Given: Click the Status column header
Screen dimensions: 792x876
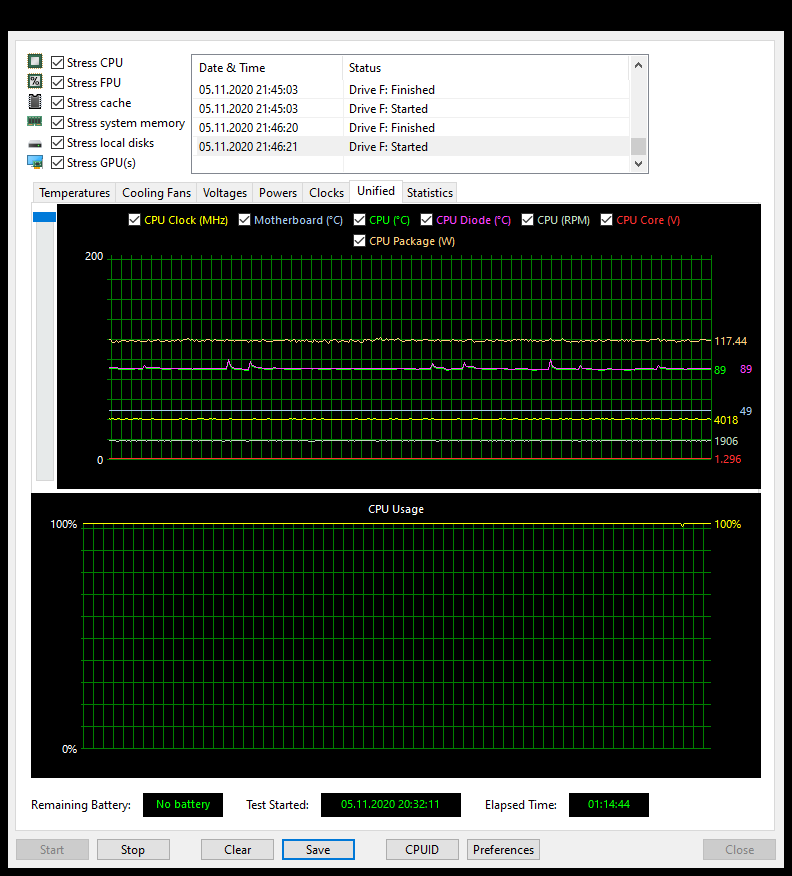Looking at the screenshot, I should click(x=485, y=68).
